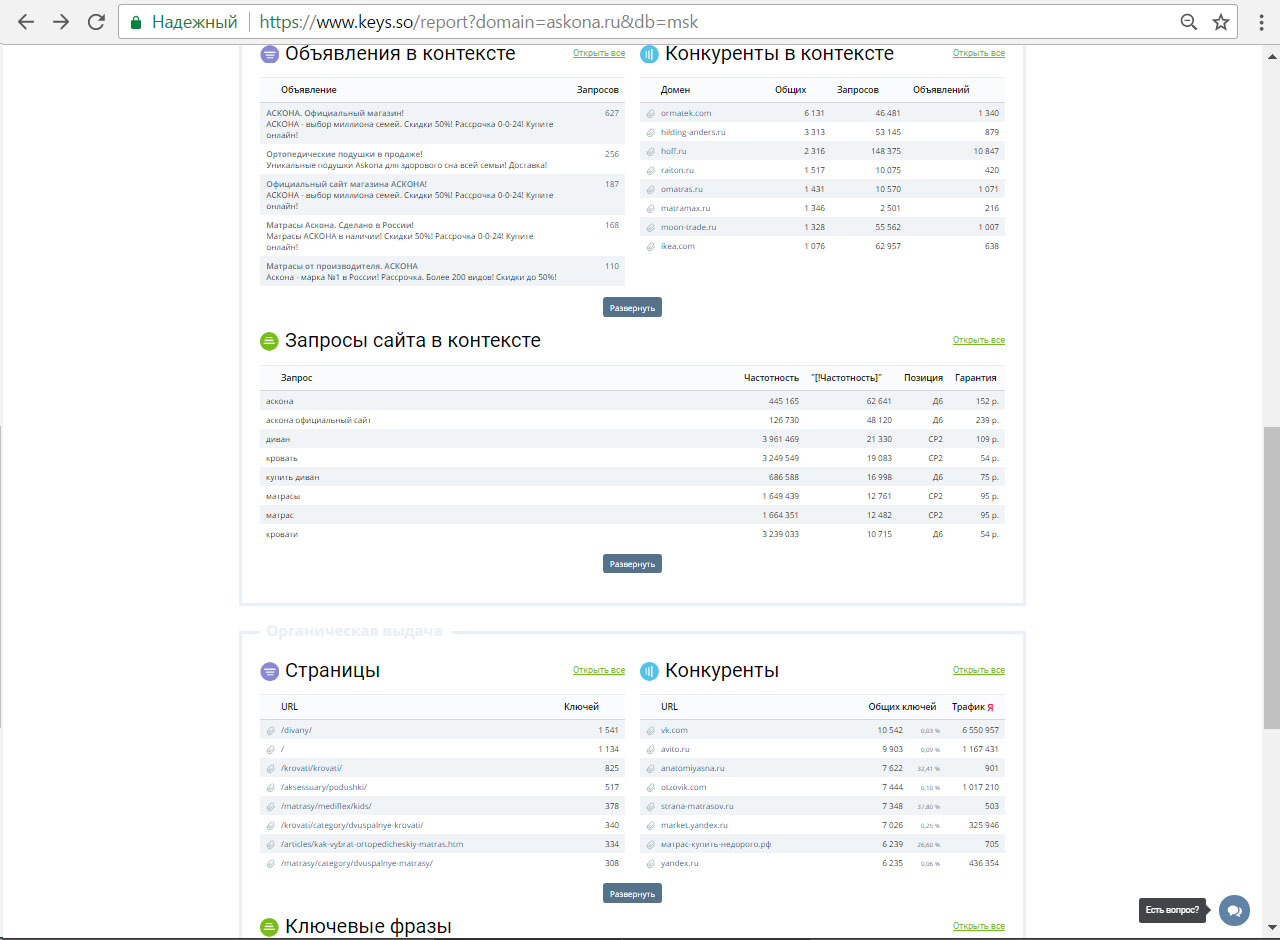The image size is (1280, 940).
Task: Click the page vertical scrollbar thumb
Action: (1271, 578)
